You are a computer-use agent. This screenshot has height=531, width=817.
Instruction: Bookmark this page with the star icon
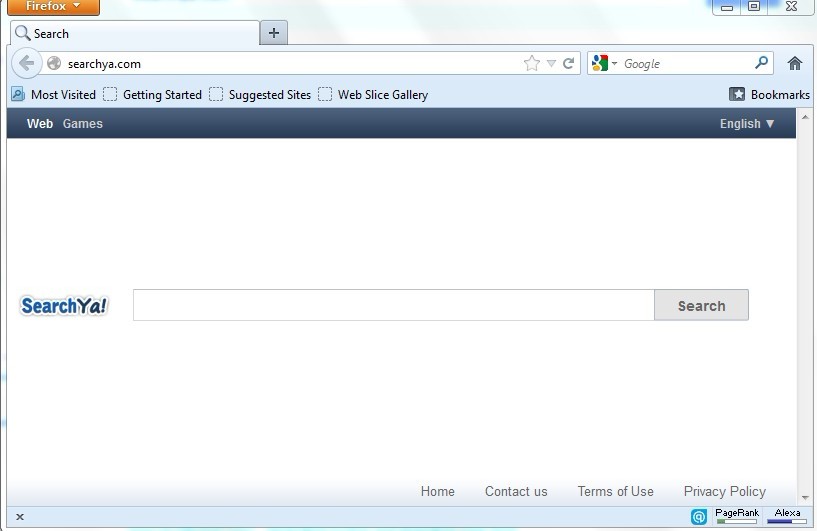pyautogui.click(x=531, y=63)
